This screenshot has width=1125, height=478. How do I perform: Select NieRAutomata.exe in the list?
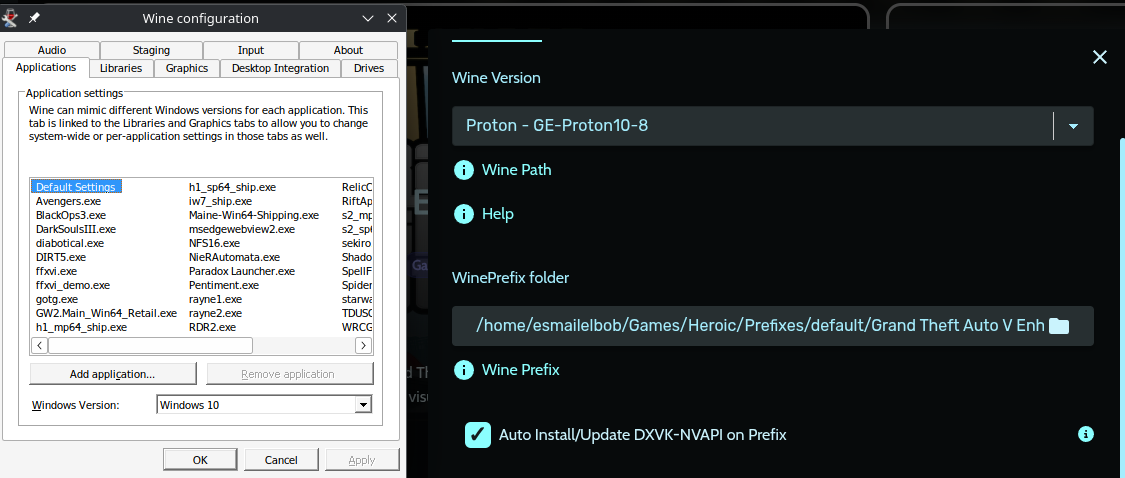click(x=234, y=257)
